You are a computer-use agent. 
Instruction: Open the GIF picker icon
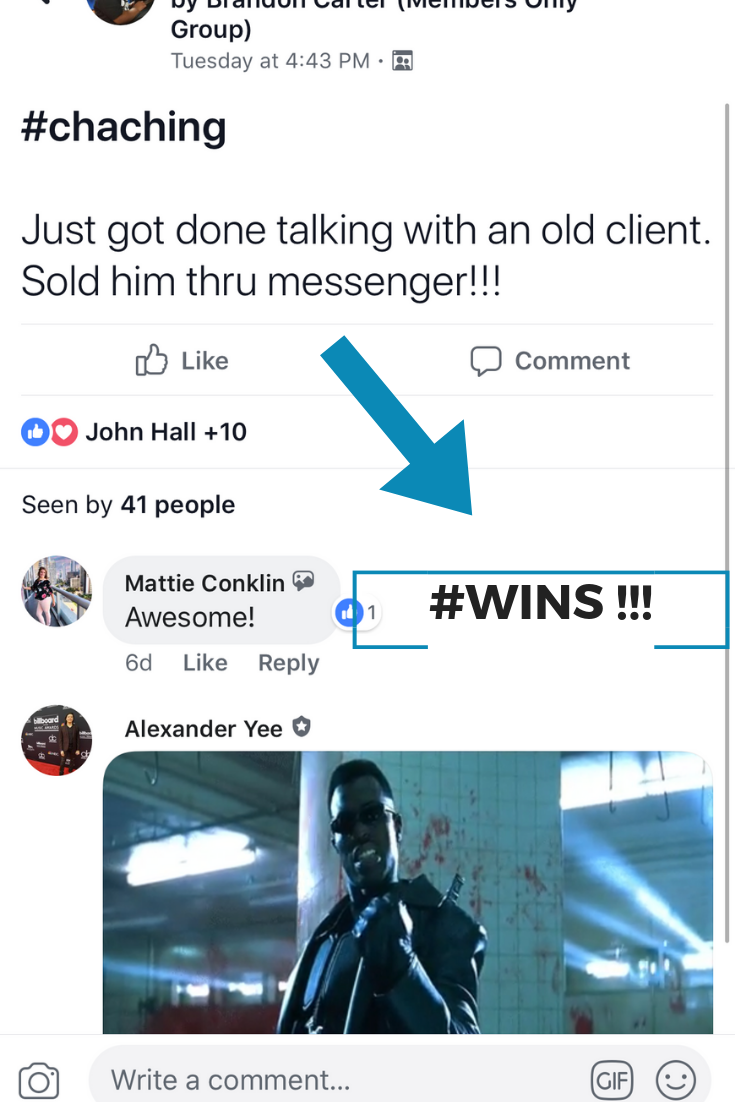pyautogui.click(x=612, y=1080)
